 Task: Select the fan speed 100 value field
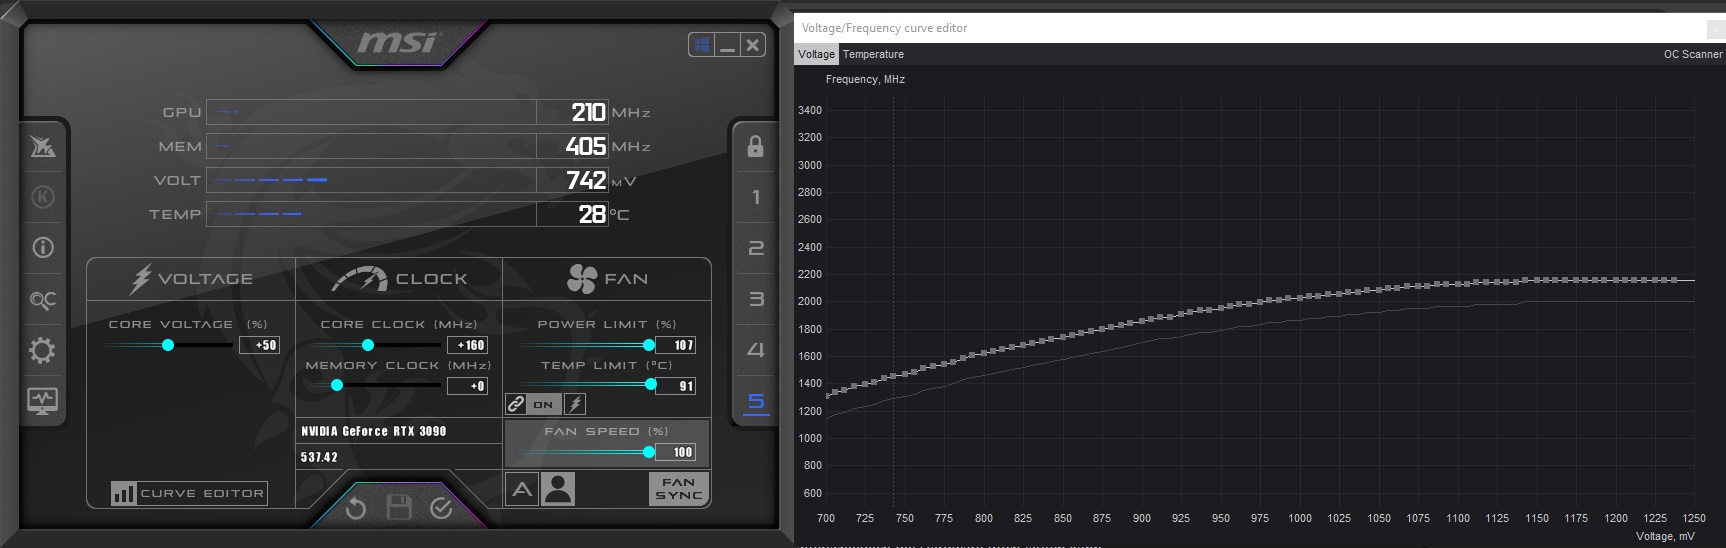(676, 452)
